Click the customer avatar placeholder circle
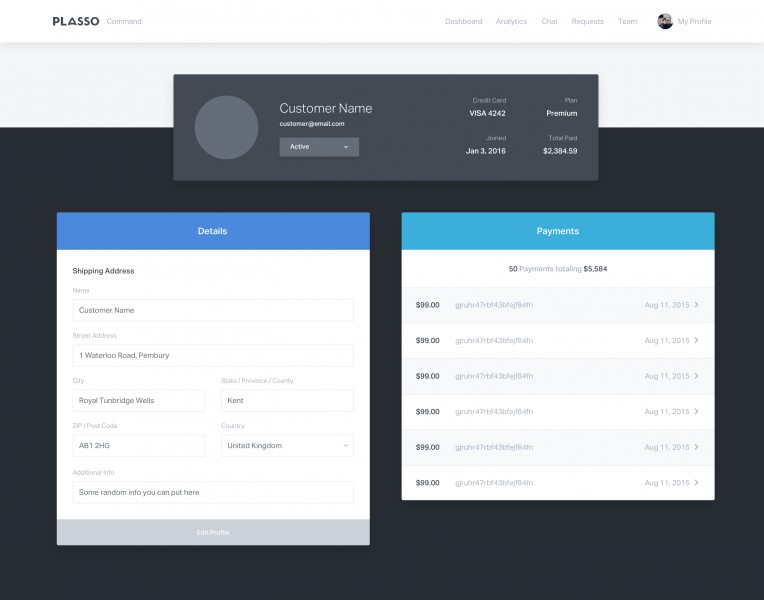 (227, 127)
